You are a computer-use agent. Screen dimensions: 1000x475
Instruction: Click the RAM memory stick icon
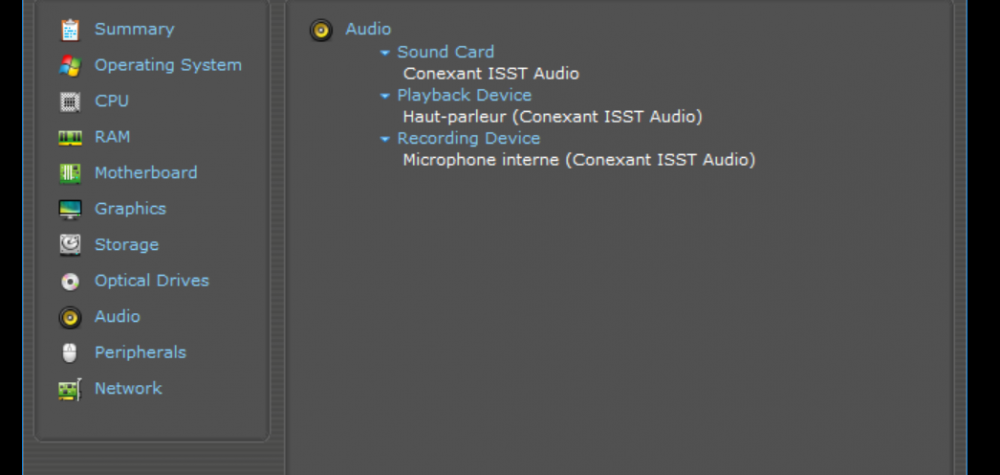click(x=70, y=138)
